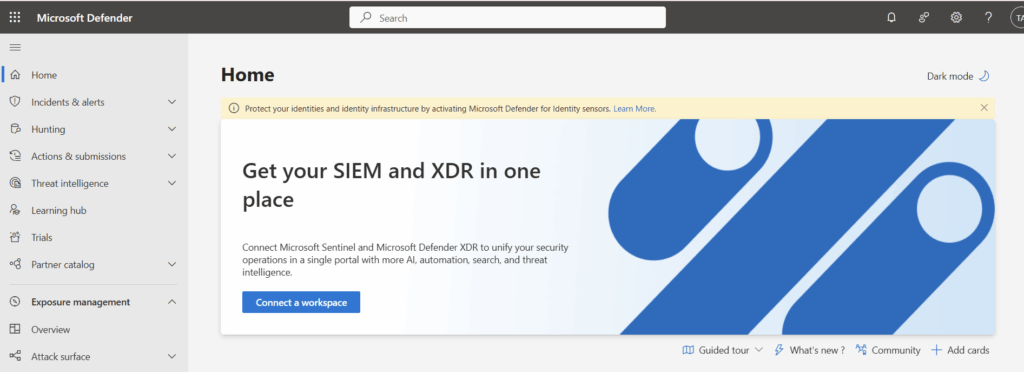1024x372 pixels.
Task: Click the Attack surface icon
Action: click(15, 356)
